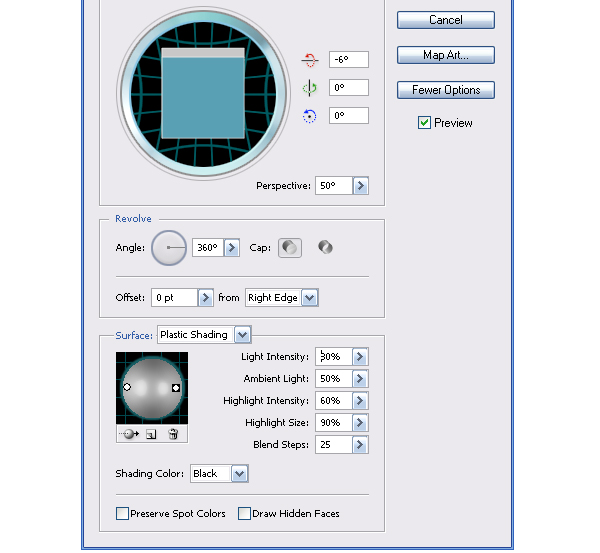This screenshot has width=600, height=553.
Task: Open the Right Edge offset dropdown
Action: pos(282,297)
